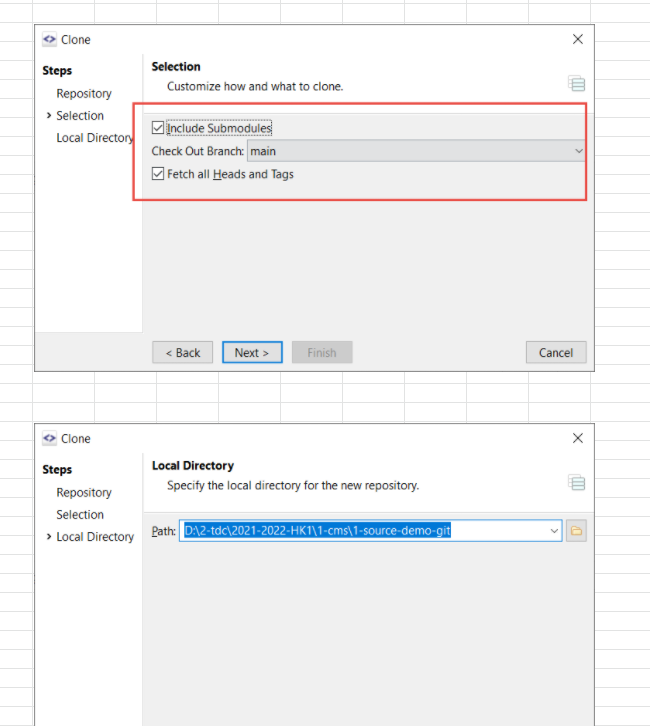The width and height of the screenshot is (650, 726).
Task: Select Selection step in the Local Directory dialog
Action: click(x=80, y=515)
